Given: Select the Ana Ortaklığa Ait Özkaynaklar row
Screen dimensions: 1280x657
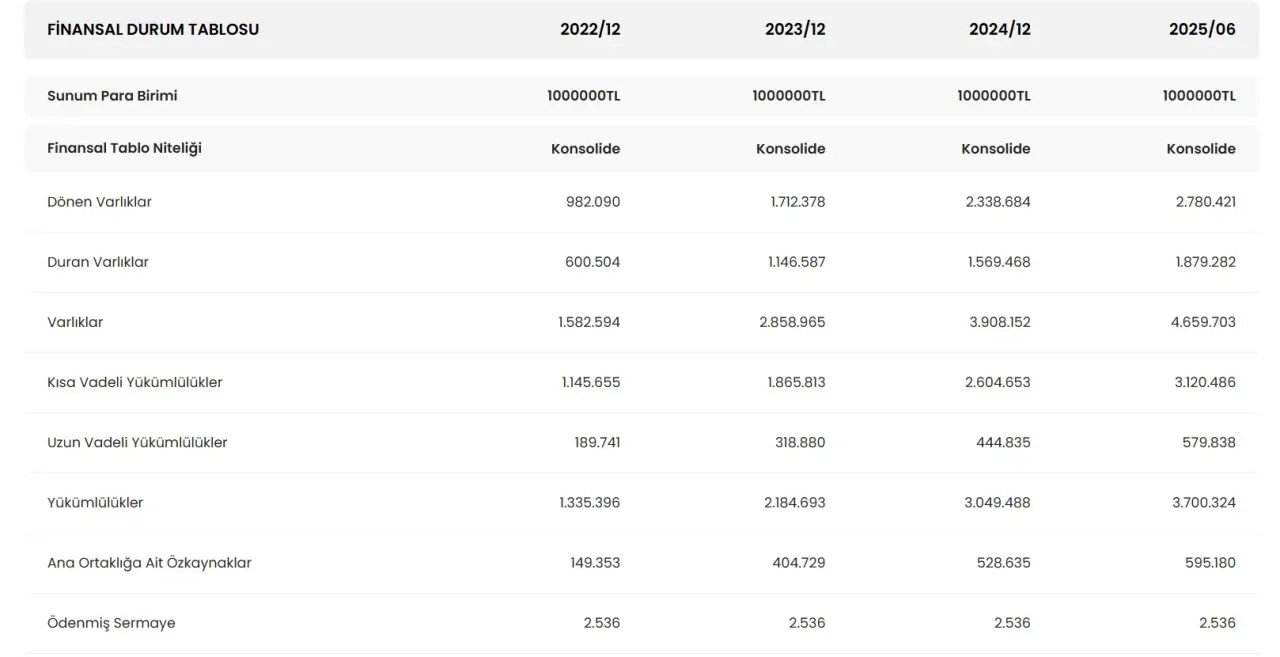Looking at the screenshot, I should point(149,563).
